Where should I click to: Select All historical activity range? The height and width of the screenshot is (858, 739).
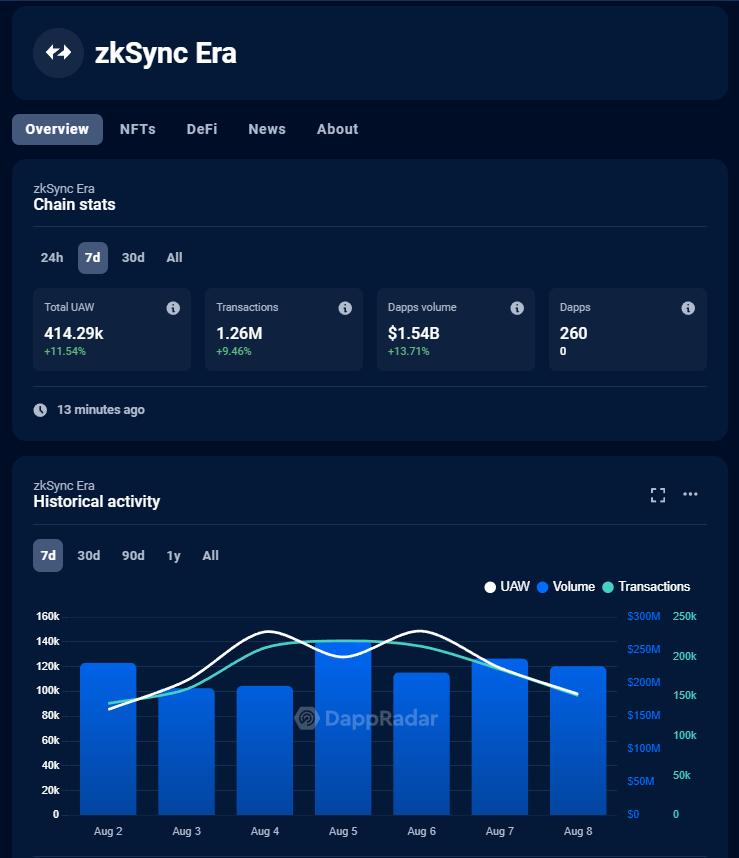(x=211, y=555)
